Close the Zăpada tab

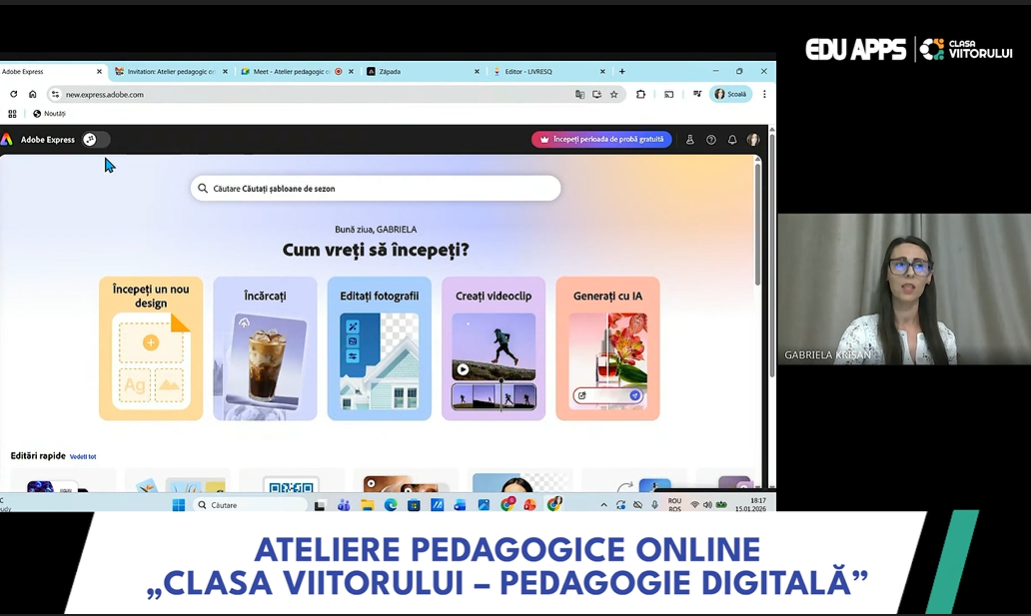click(x=477, y=72)
